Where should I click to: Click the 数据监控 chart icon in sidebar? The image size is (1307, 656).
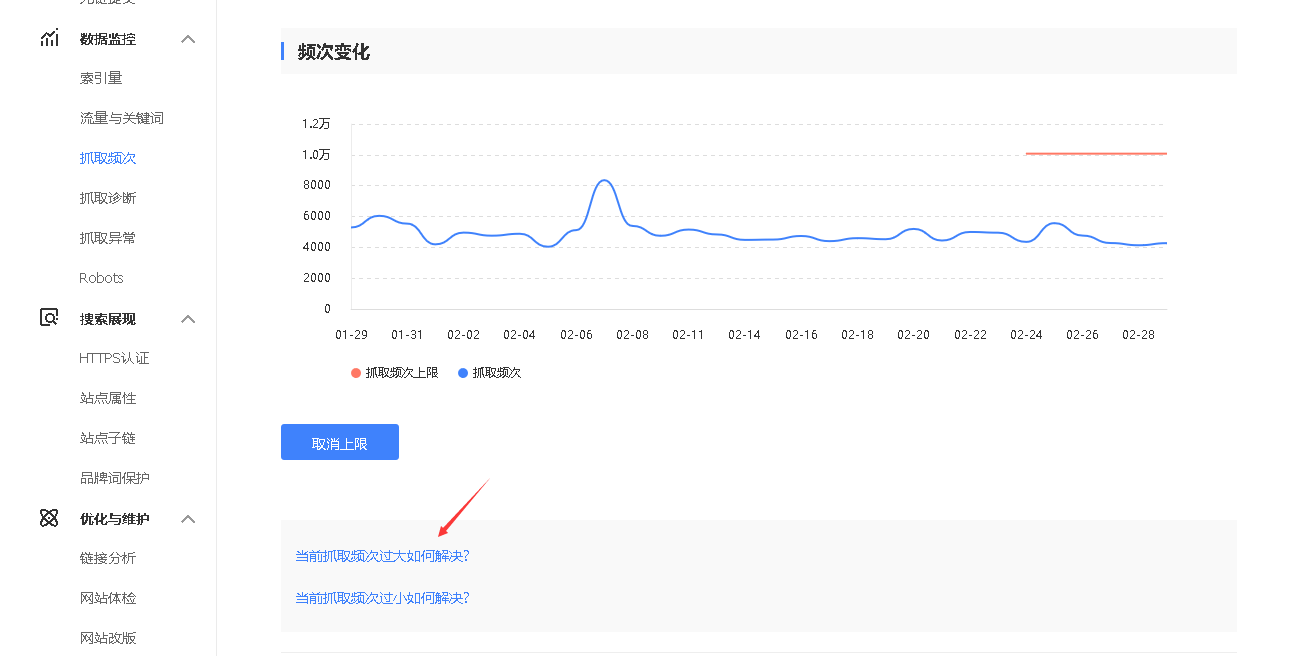[49, 39]
